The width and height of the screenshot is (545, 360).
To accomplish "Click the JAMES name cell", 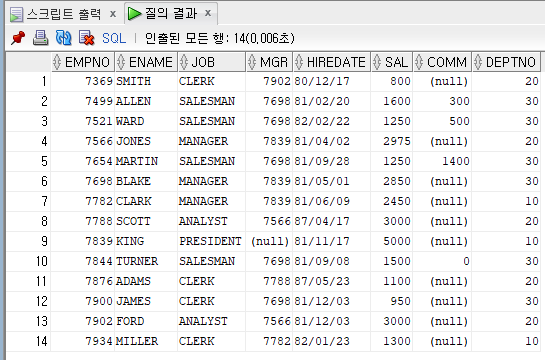I will (146, 301).
